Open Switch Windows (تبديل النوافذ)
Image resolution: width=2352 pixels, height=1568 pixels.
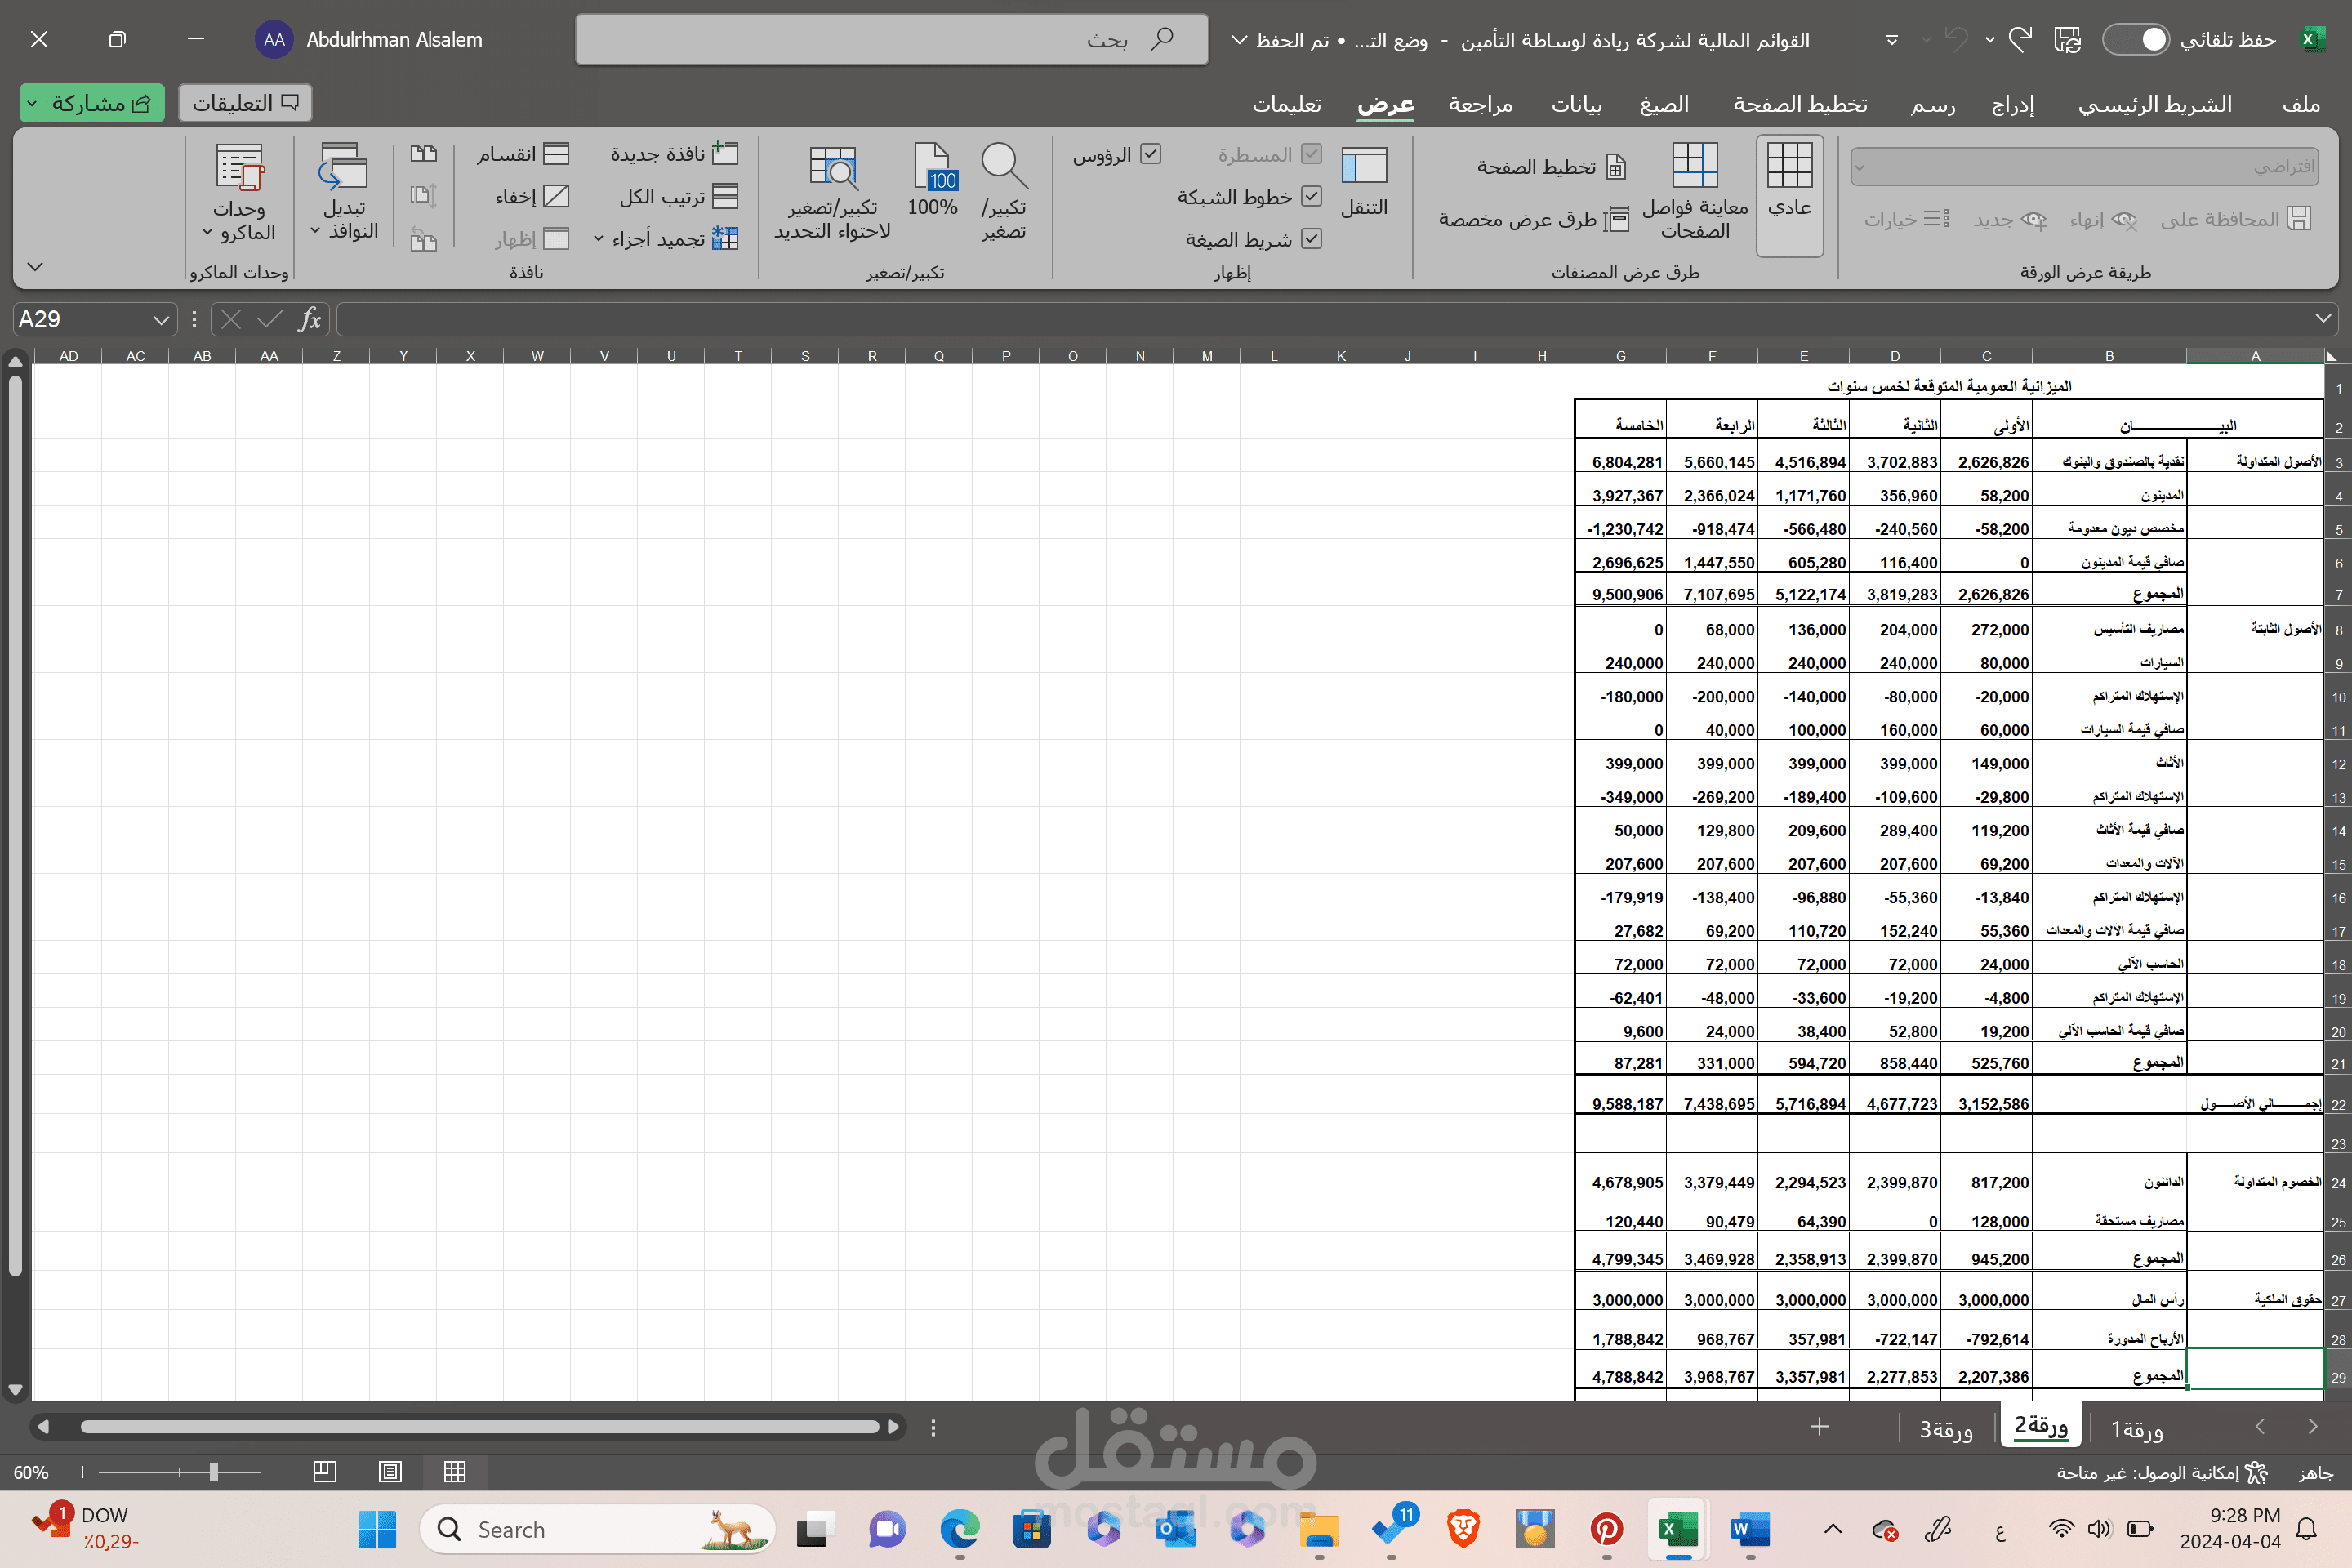click(x=343, y=192)
